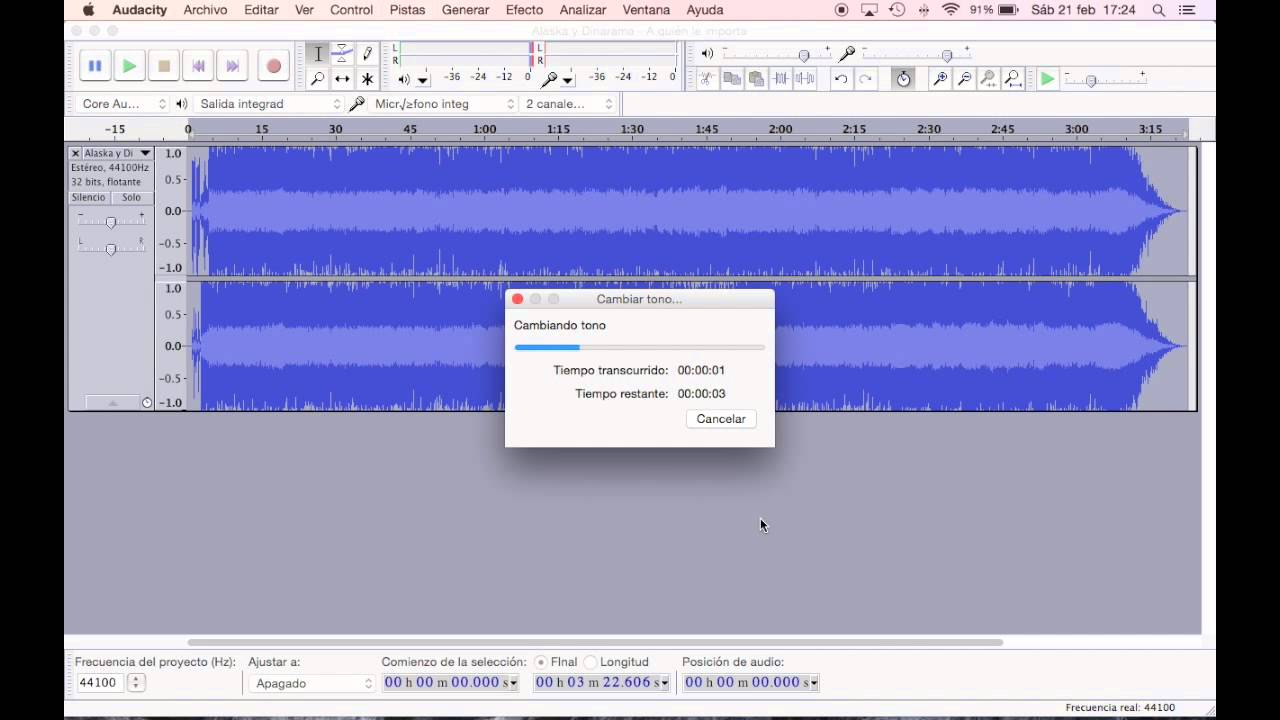Select the Selection (I-beam) tool
This screenshot has height=720, width=1280.
(318, 54)
